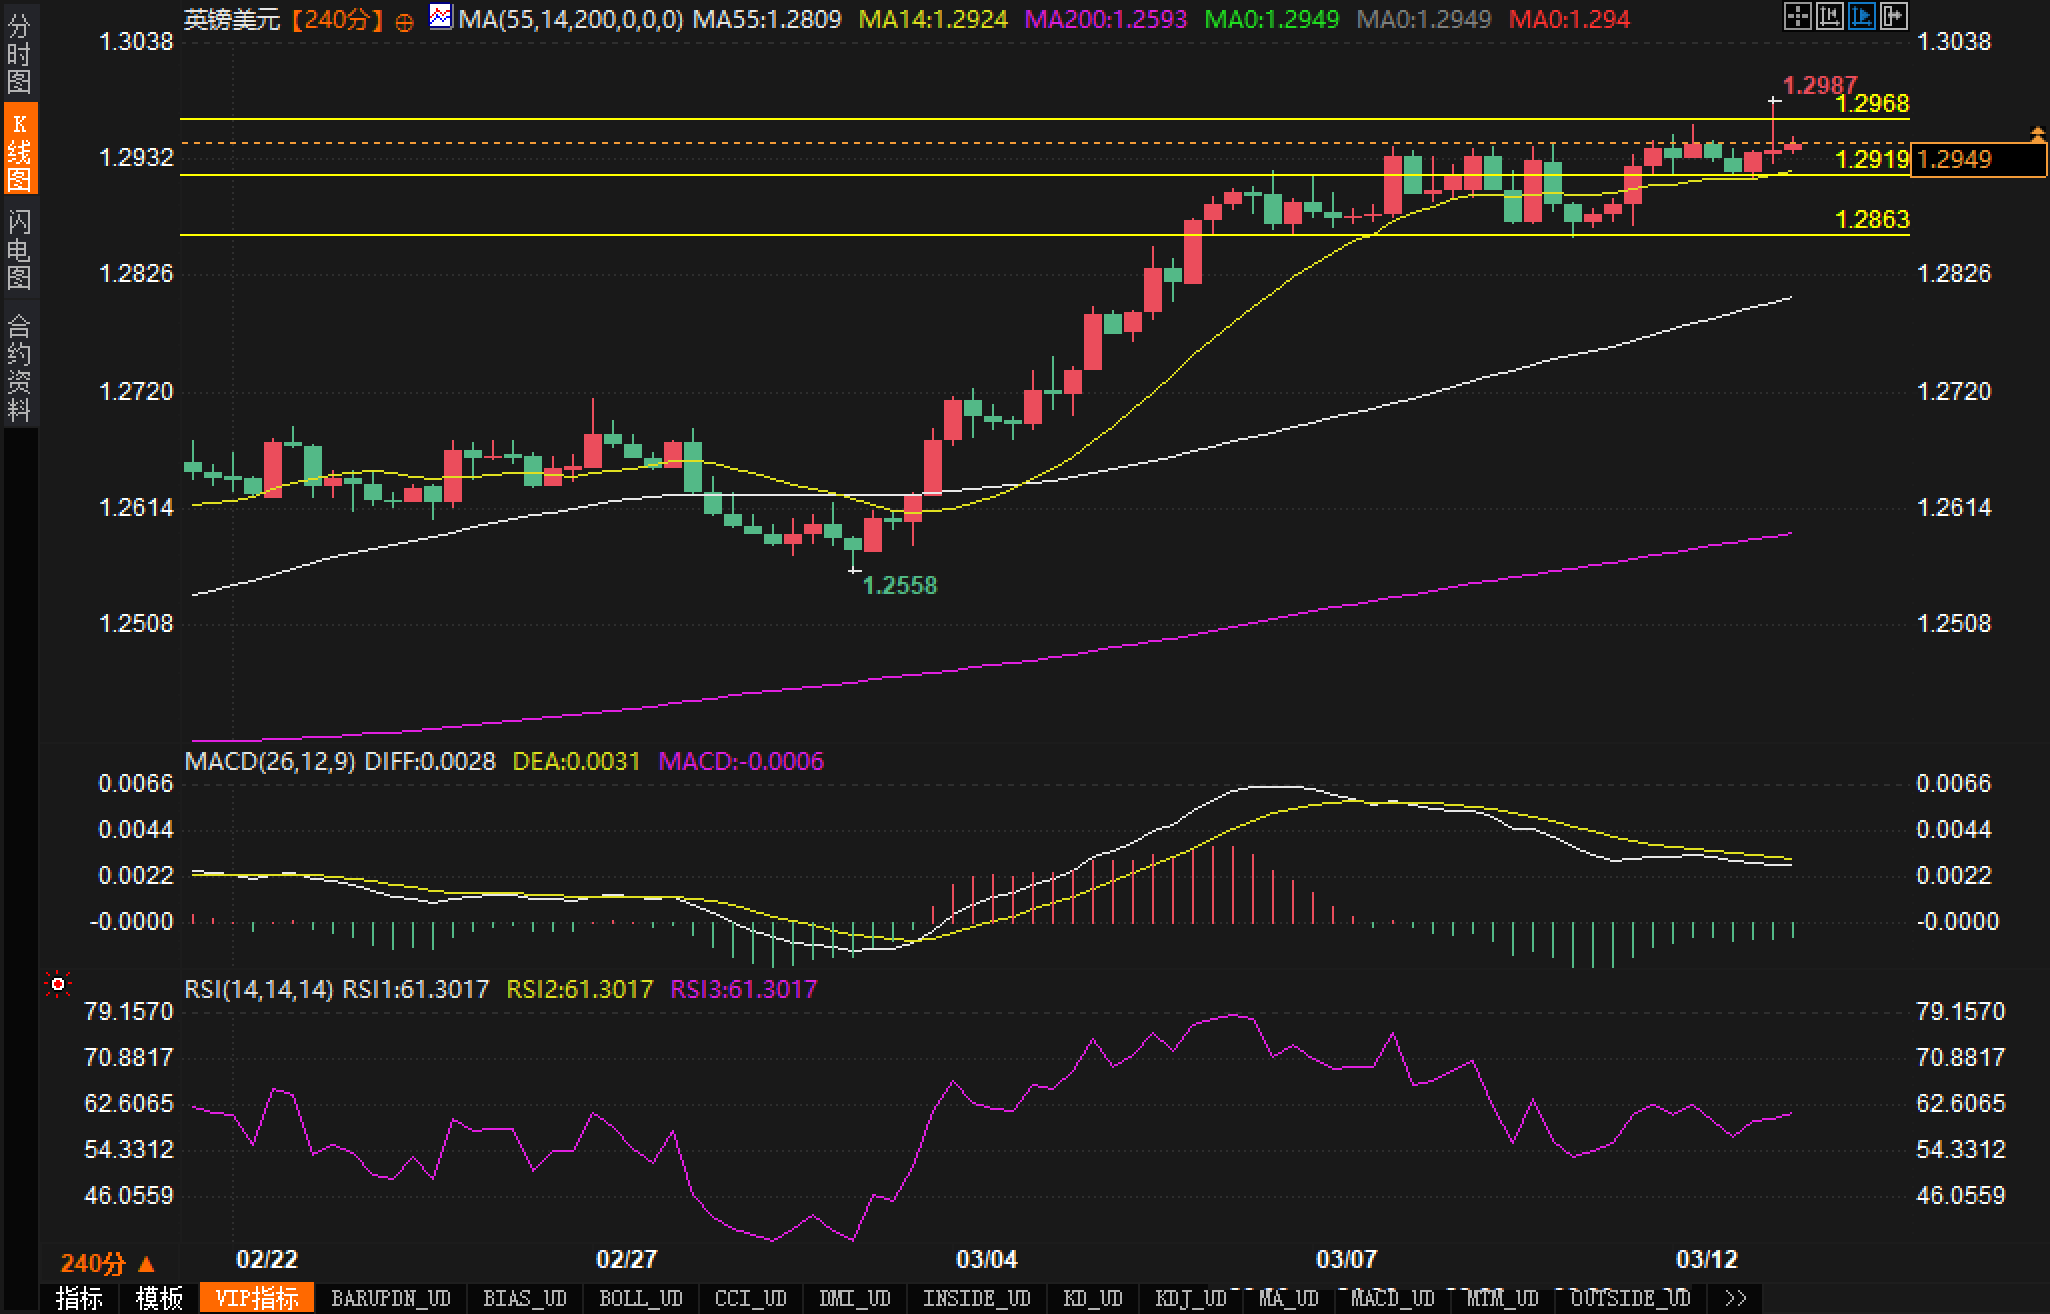This screenshot has width=2050, height=1314.
Task: Click the red sun marker beside RSI panel
Action: tap(58, 986)
